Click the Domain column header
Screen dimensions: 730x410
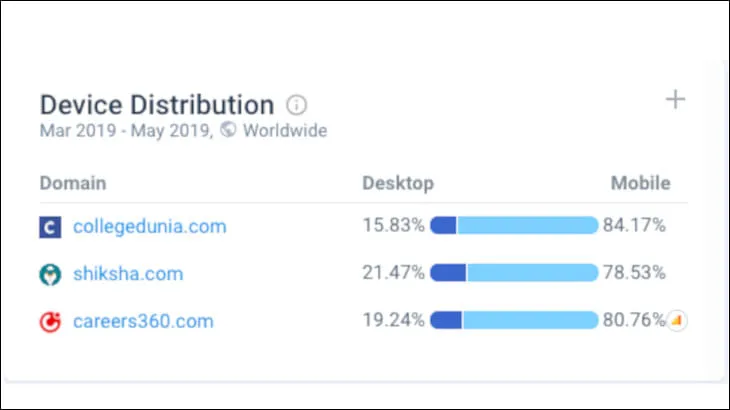[72, 183]
